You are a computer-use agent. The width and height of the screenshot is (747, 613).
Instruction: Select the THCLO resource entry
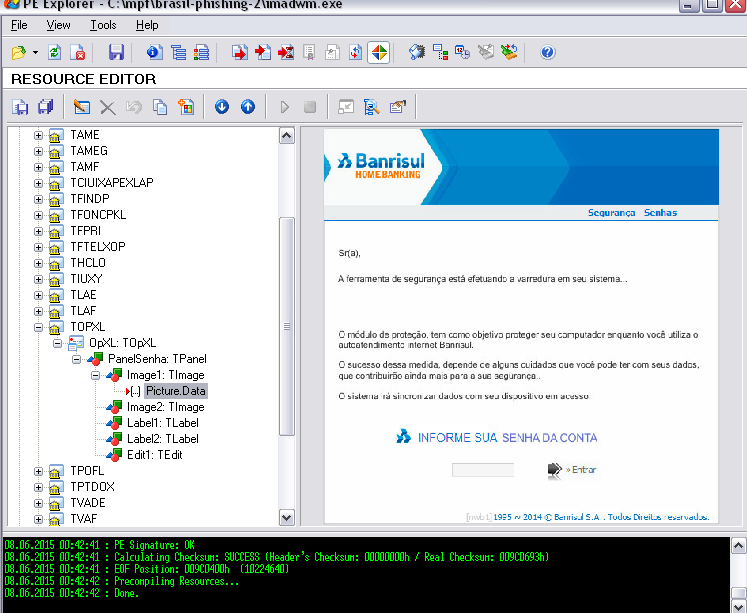[x=88, y=263]
